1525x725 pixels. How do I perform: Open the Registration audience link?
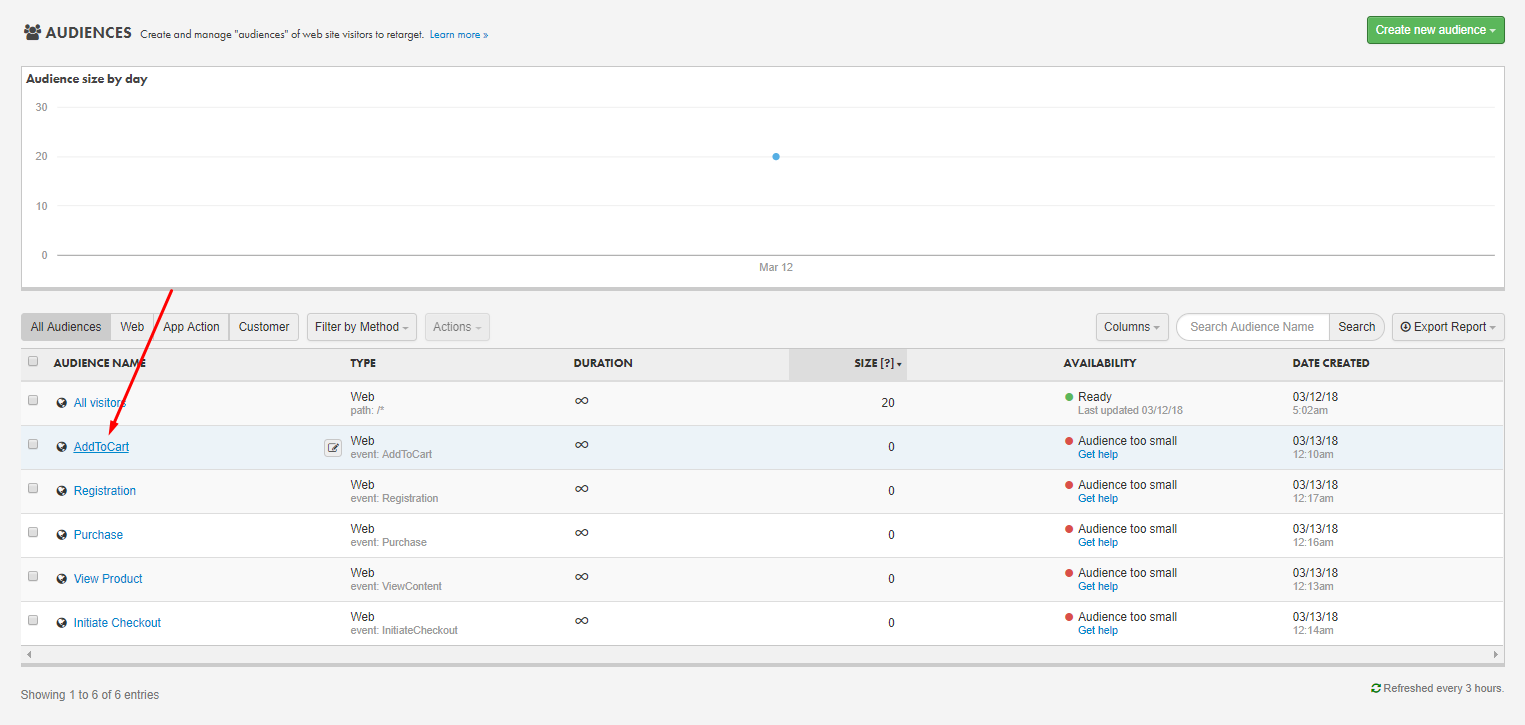pyautogui.click(x=105, y=491)
